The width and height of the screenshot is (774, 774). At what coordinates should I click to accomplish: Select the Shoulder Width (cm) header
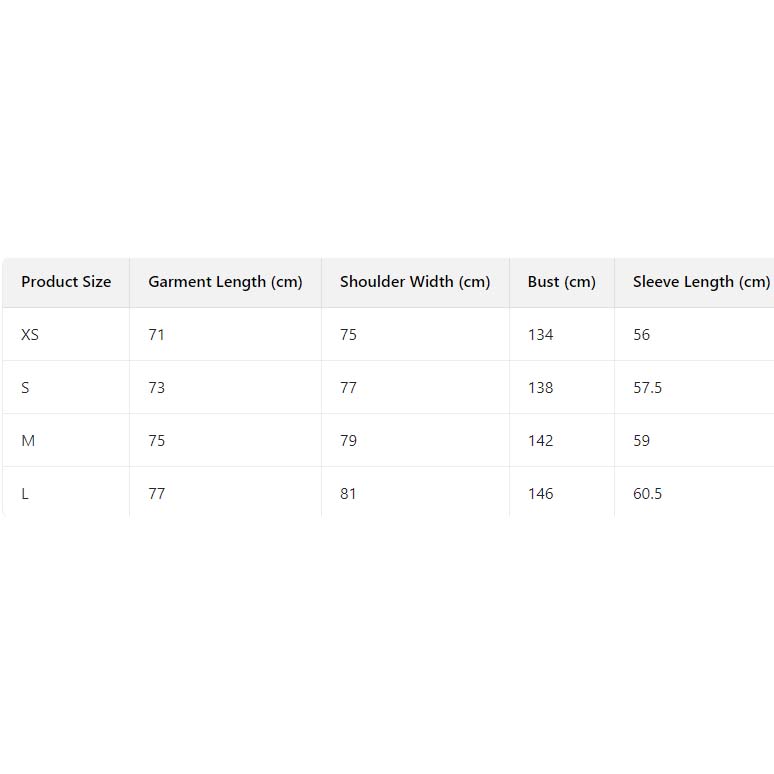(x=415, y=282)
